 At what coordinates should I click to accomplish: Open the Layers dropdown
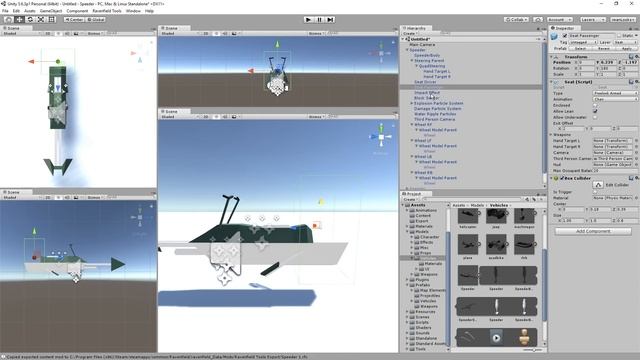[x=592, y=20]
